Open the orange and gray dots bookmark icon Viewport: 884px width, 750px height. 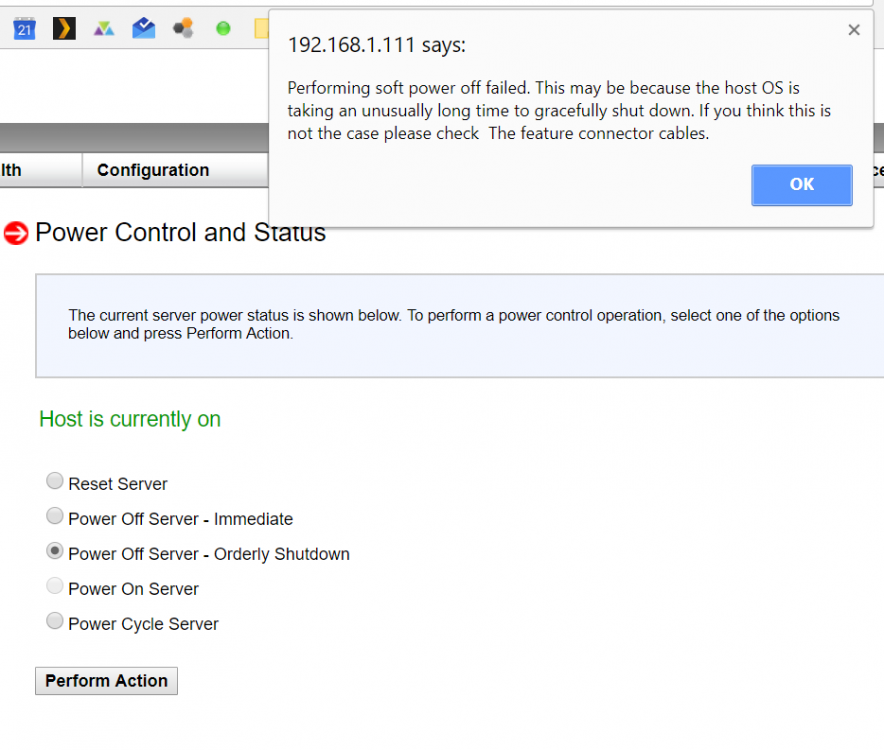click(183, 28)
